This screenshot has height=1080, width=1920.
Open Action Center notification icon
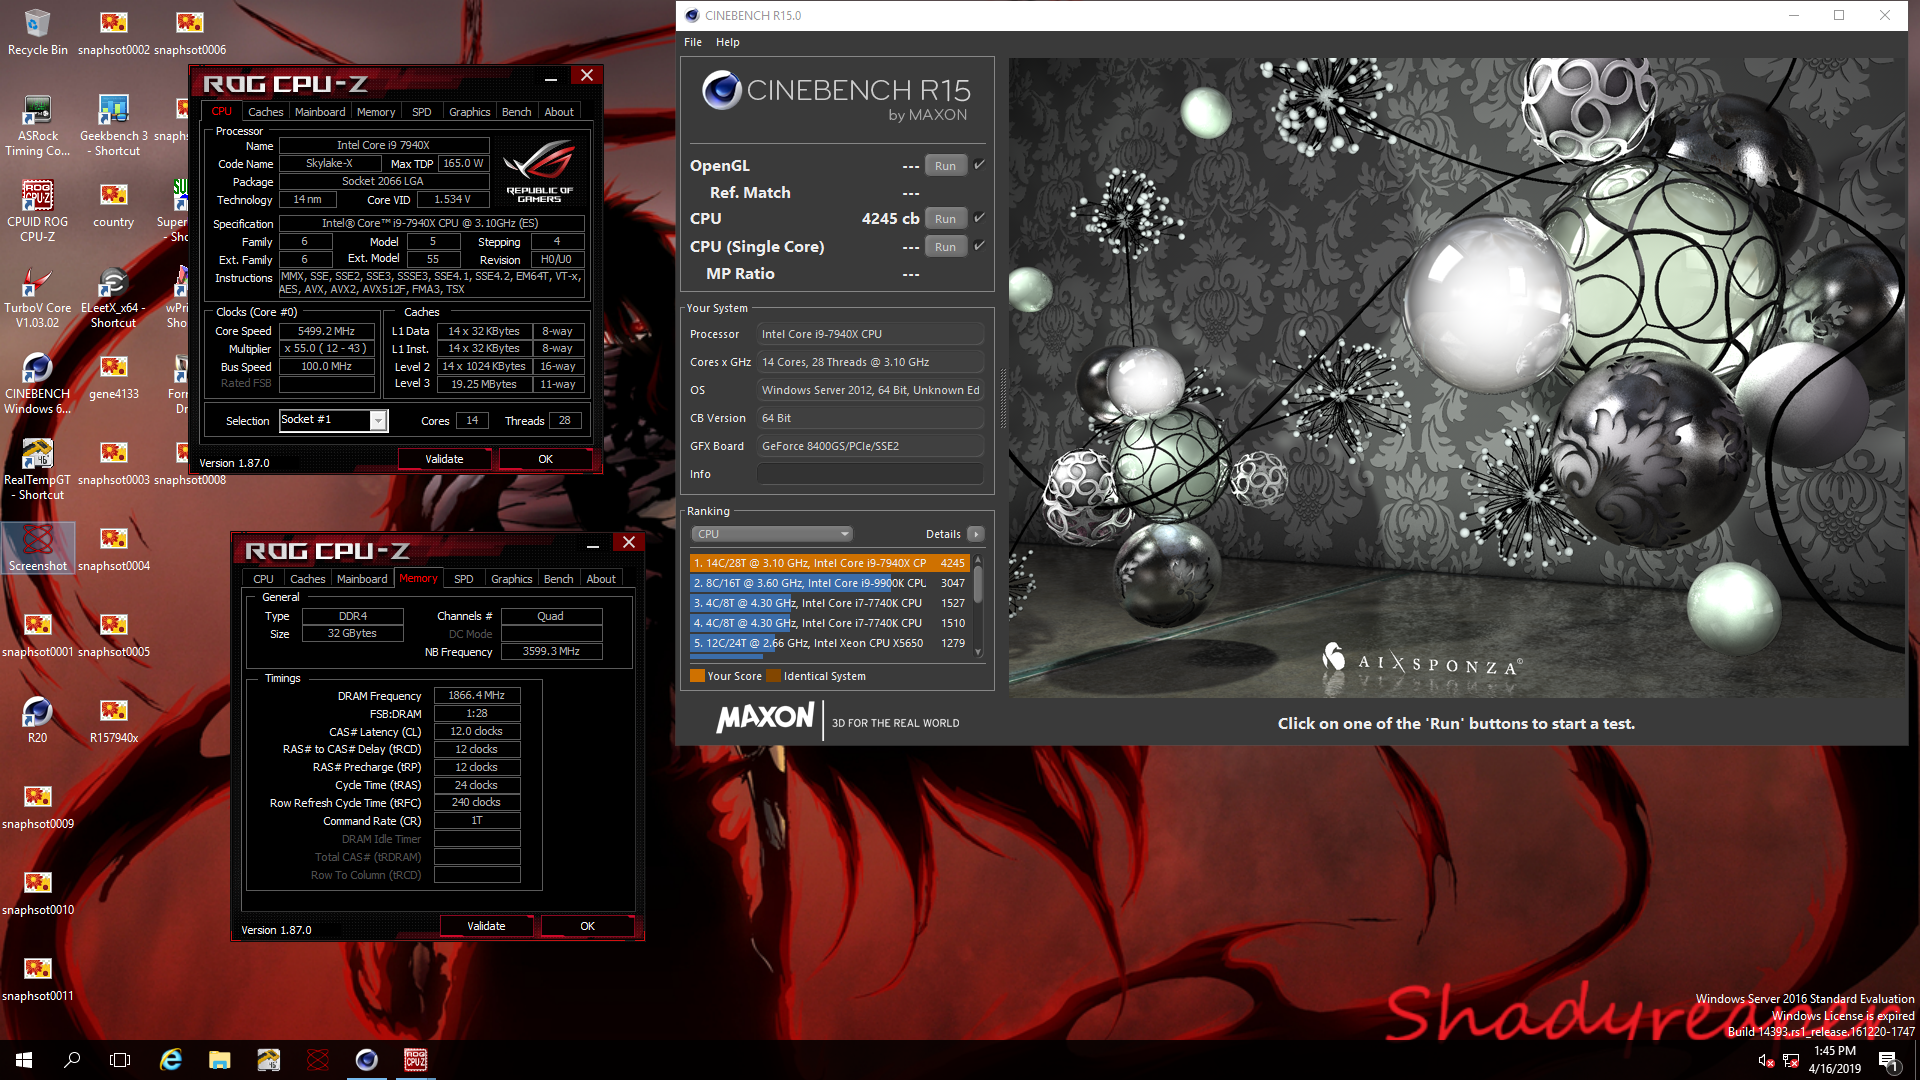1888,1060
